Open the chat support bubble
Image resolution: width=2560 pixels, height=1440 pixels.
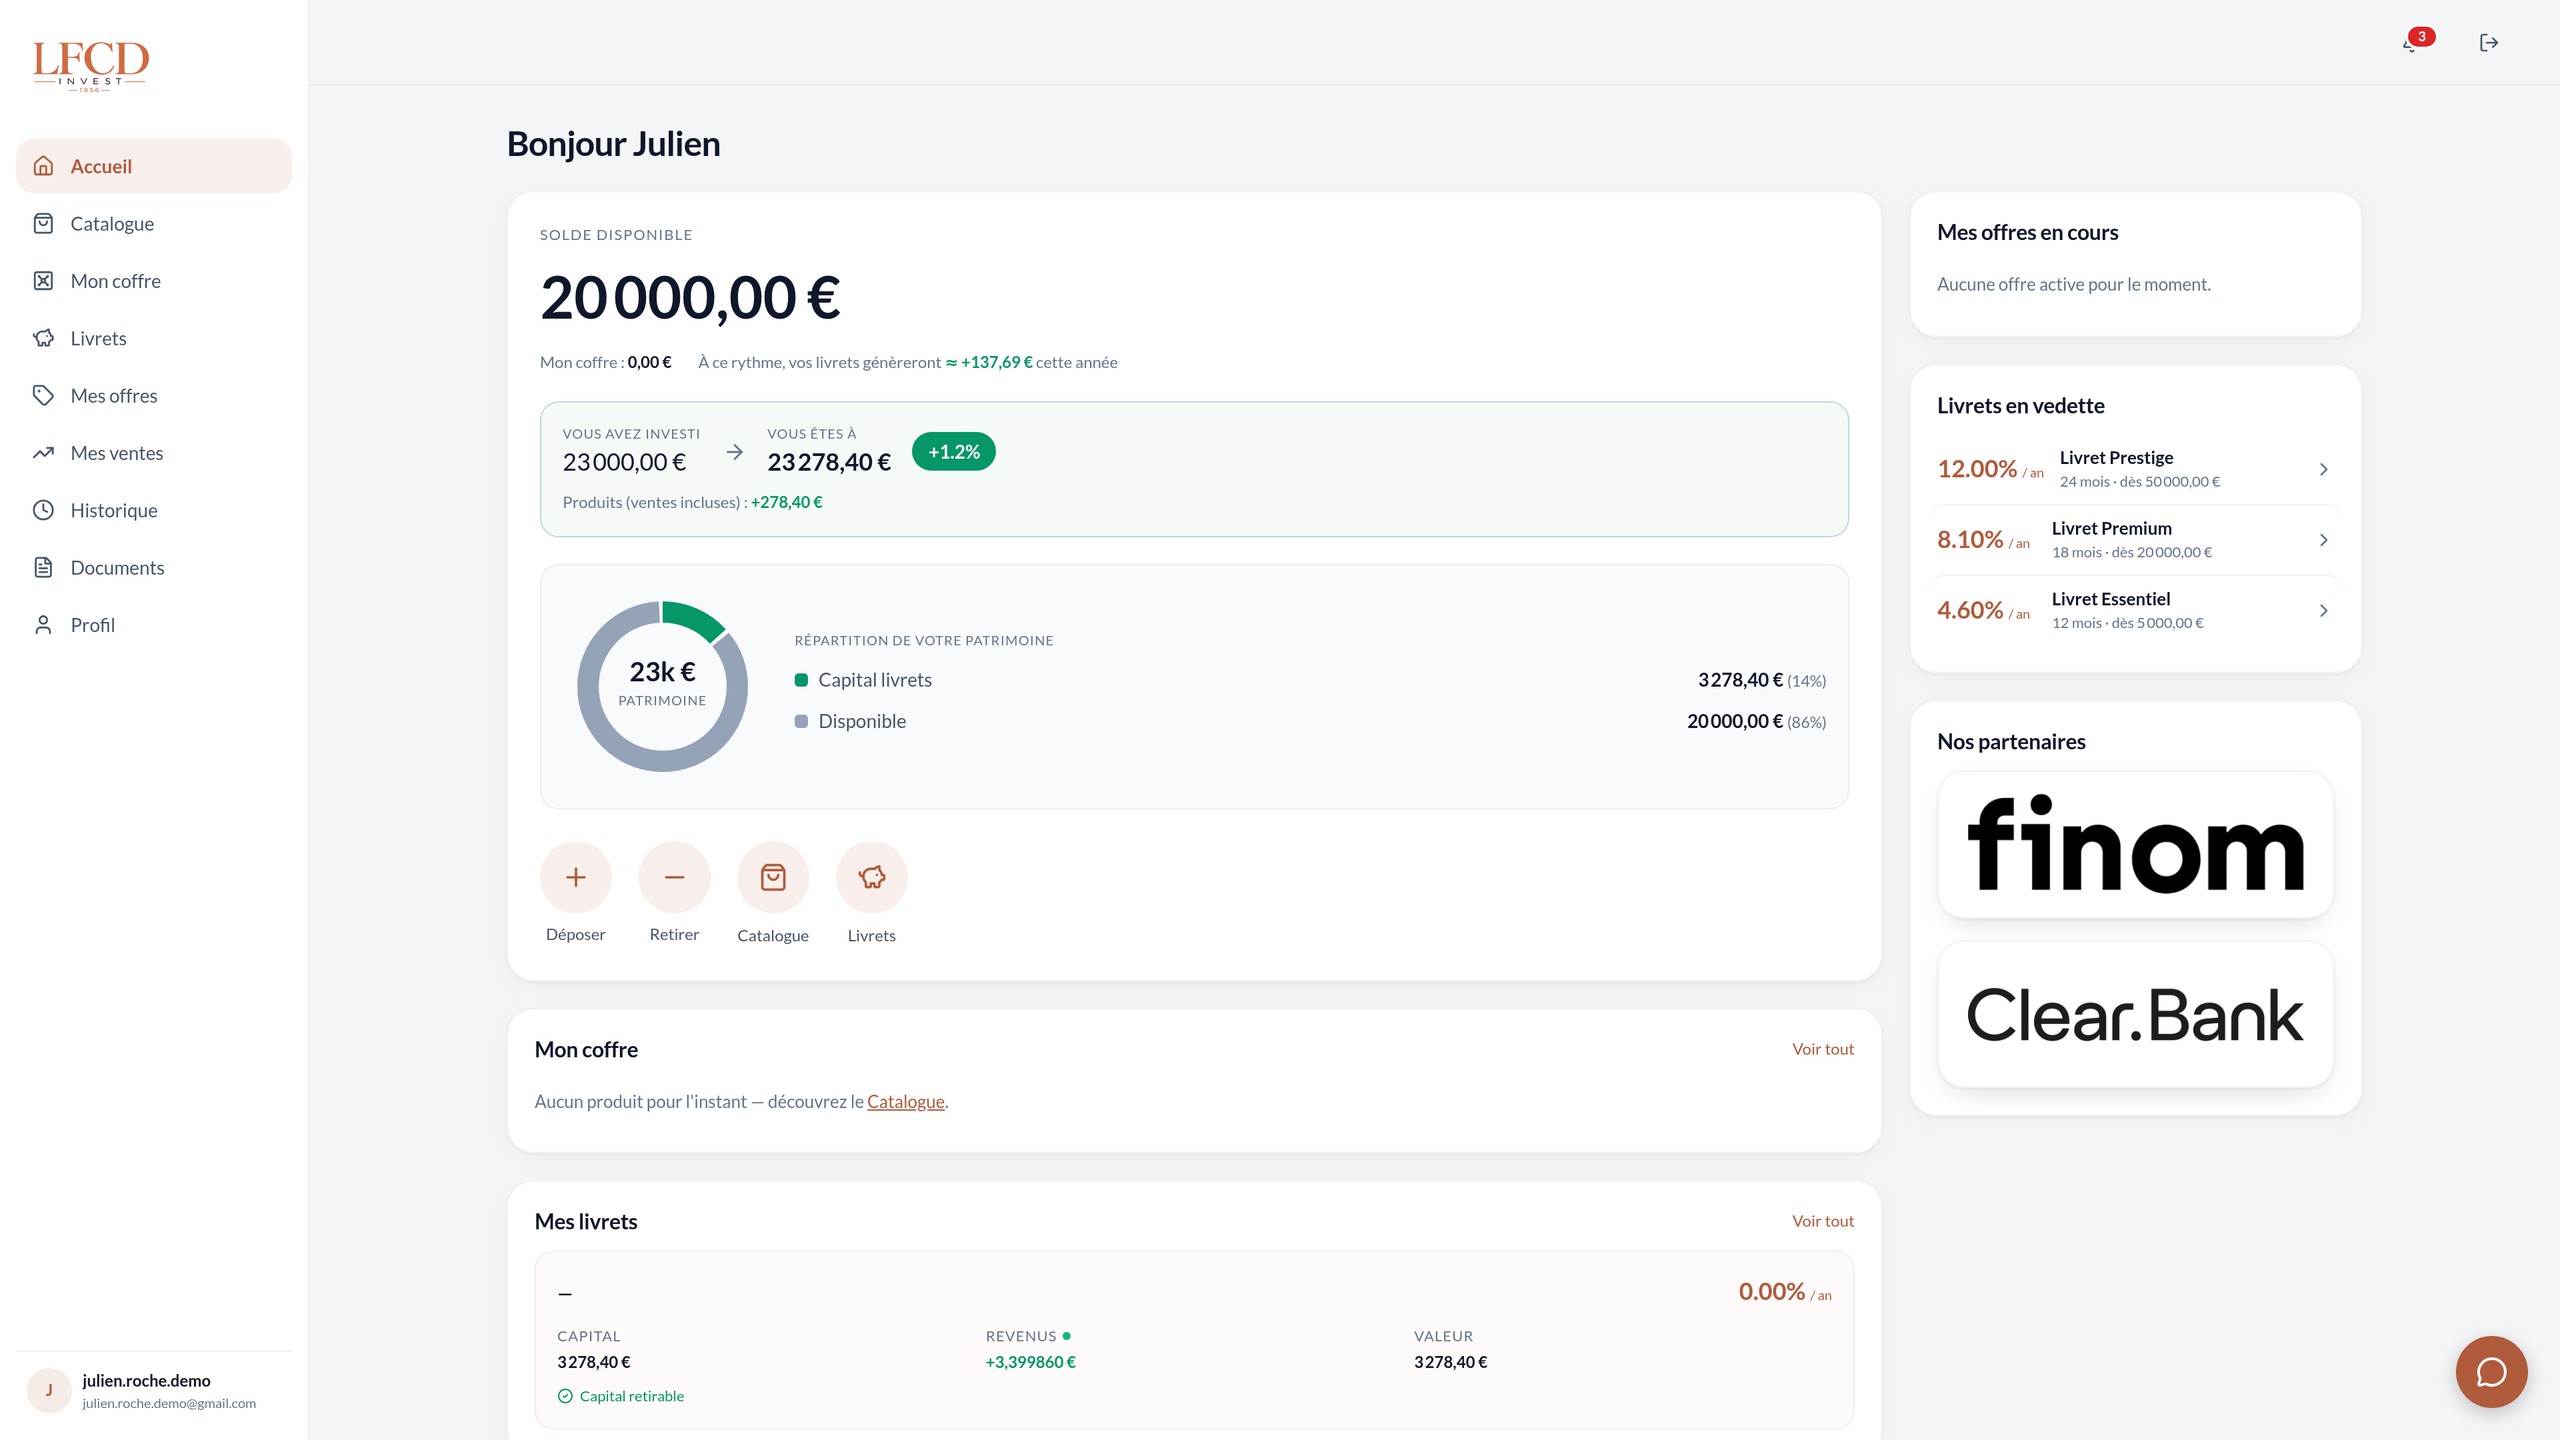tap(2491, 1372)
